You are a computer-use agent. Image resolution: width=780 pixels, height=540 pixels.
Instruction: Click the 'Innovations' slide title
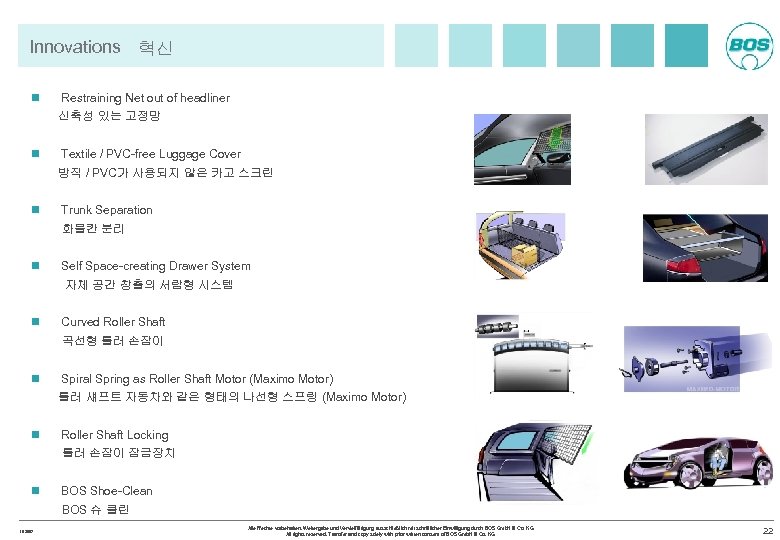coord(75,47)
